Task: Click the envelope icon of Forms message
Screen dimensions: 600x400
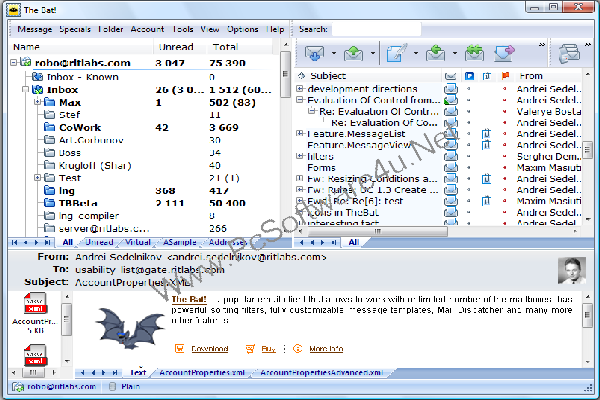Action: click(x=451, y=168)
